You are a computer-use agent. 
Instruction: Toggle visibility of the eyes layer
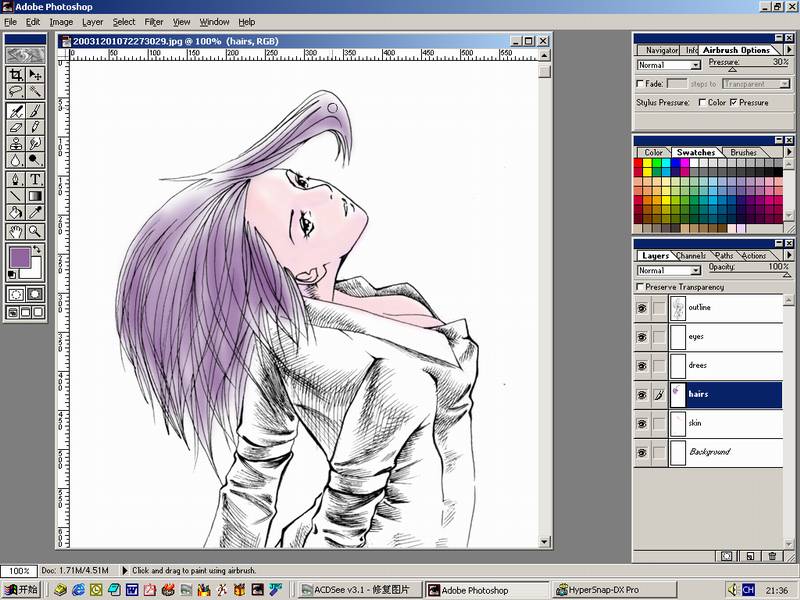(x=642, y=337)
